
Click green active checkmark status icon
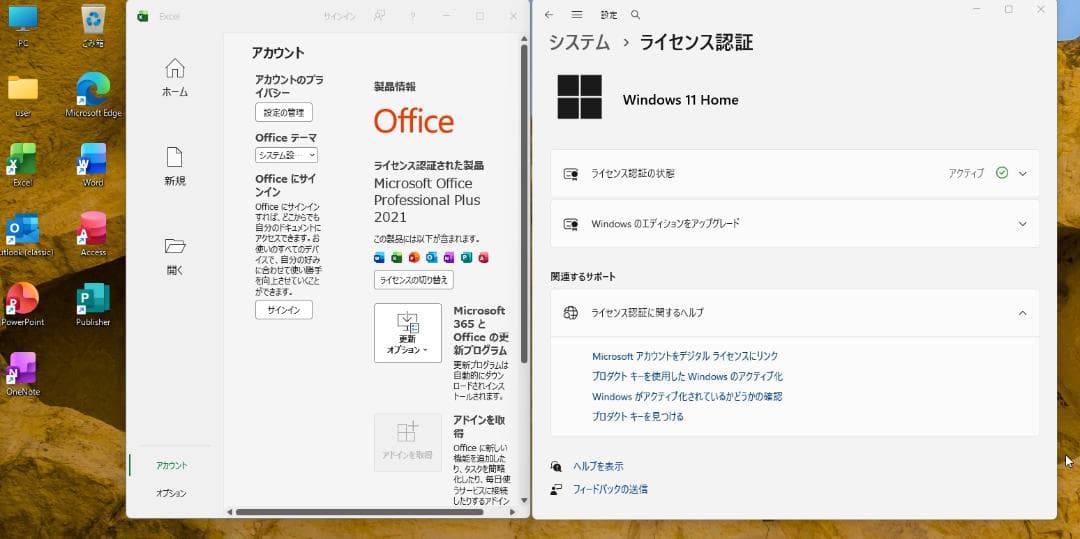1001,173
